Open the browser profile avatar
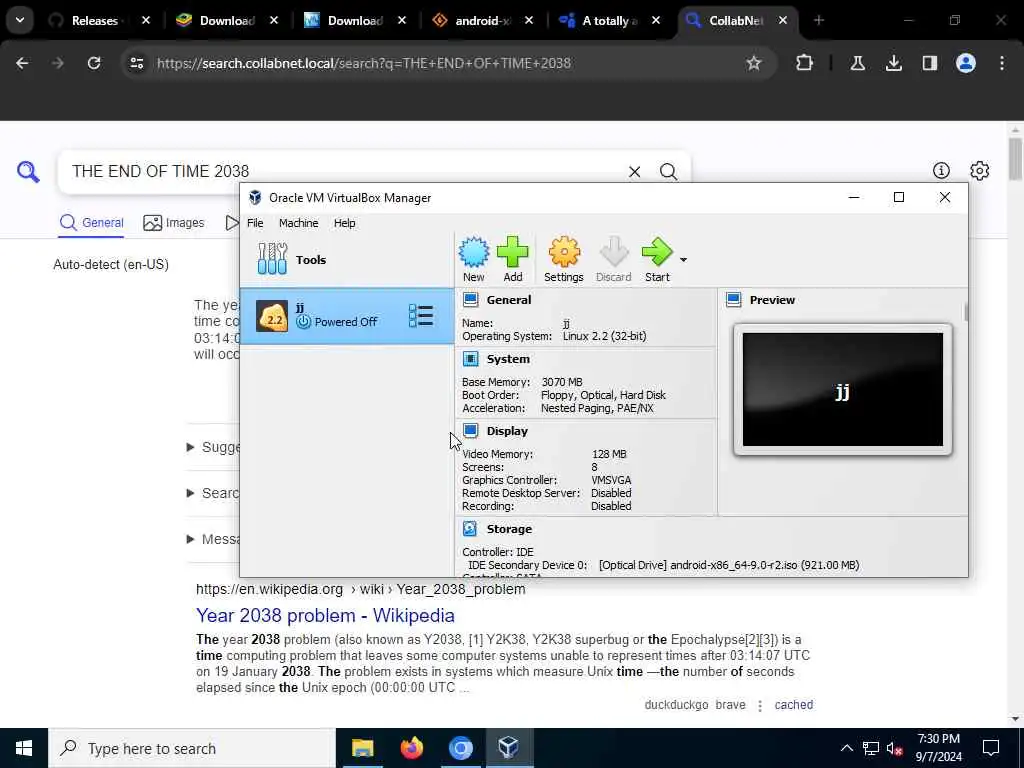 pos(965,63)
